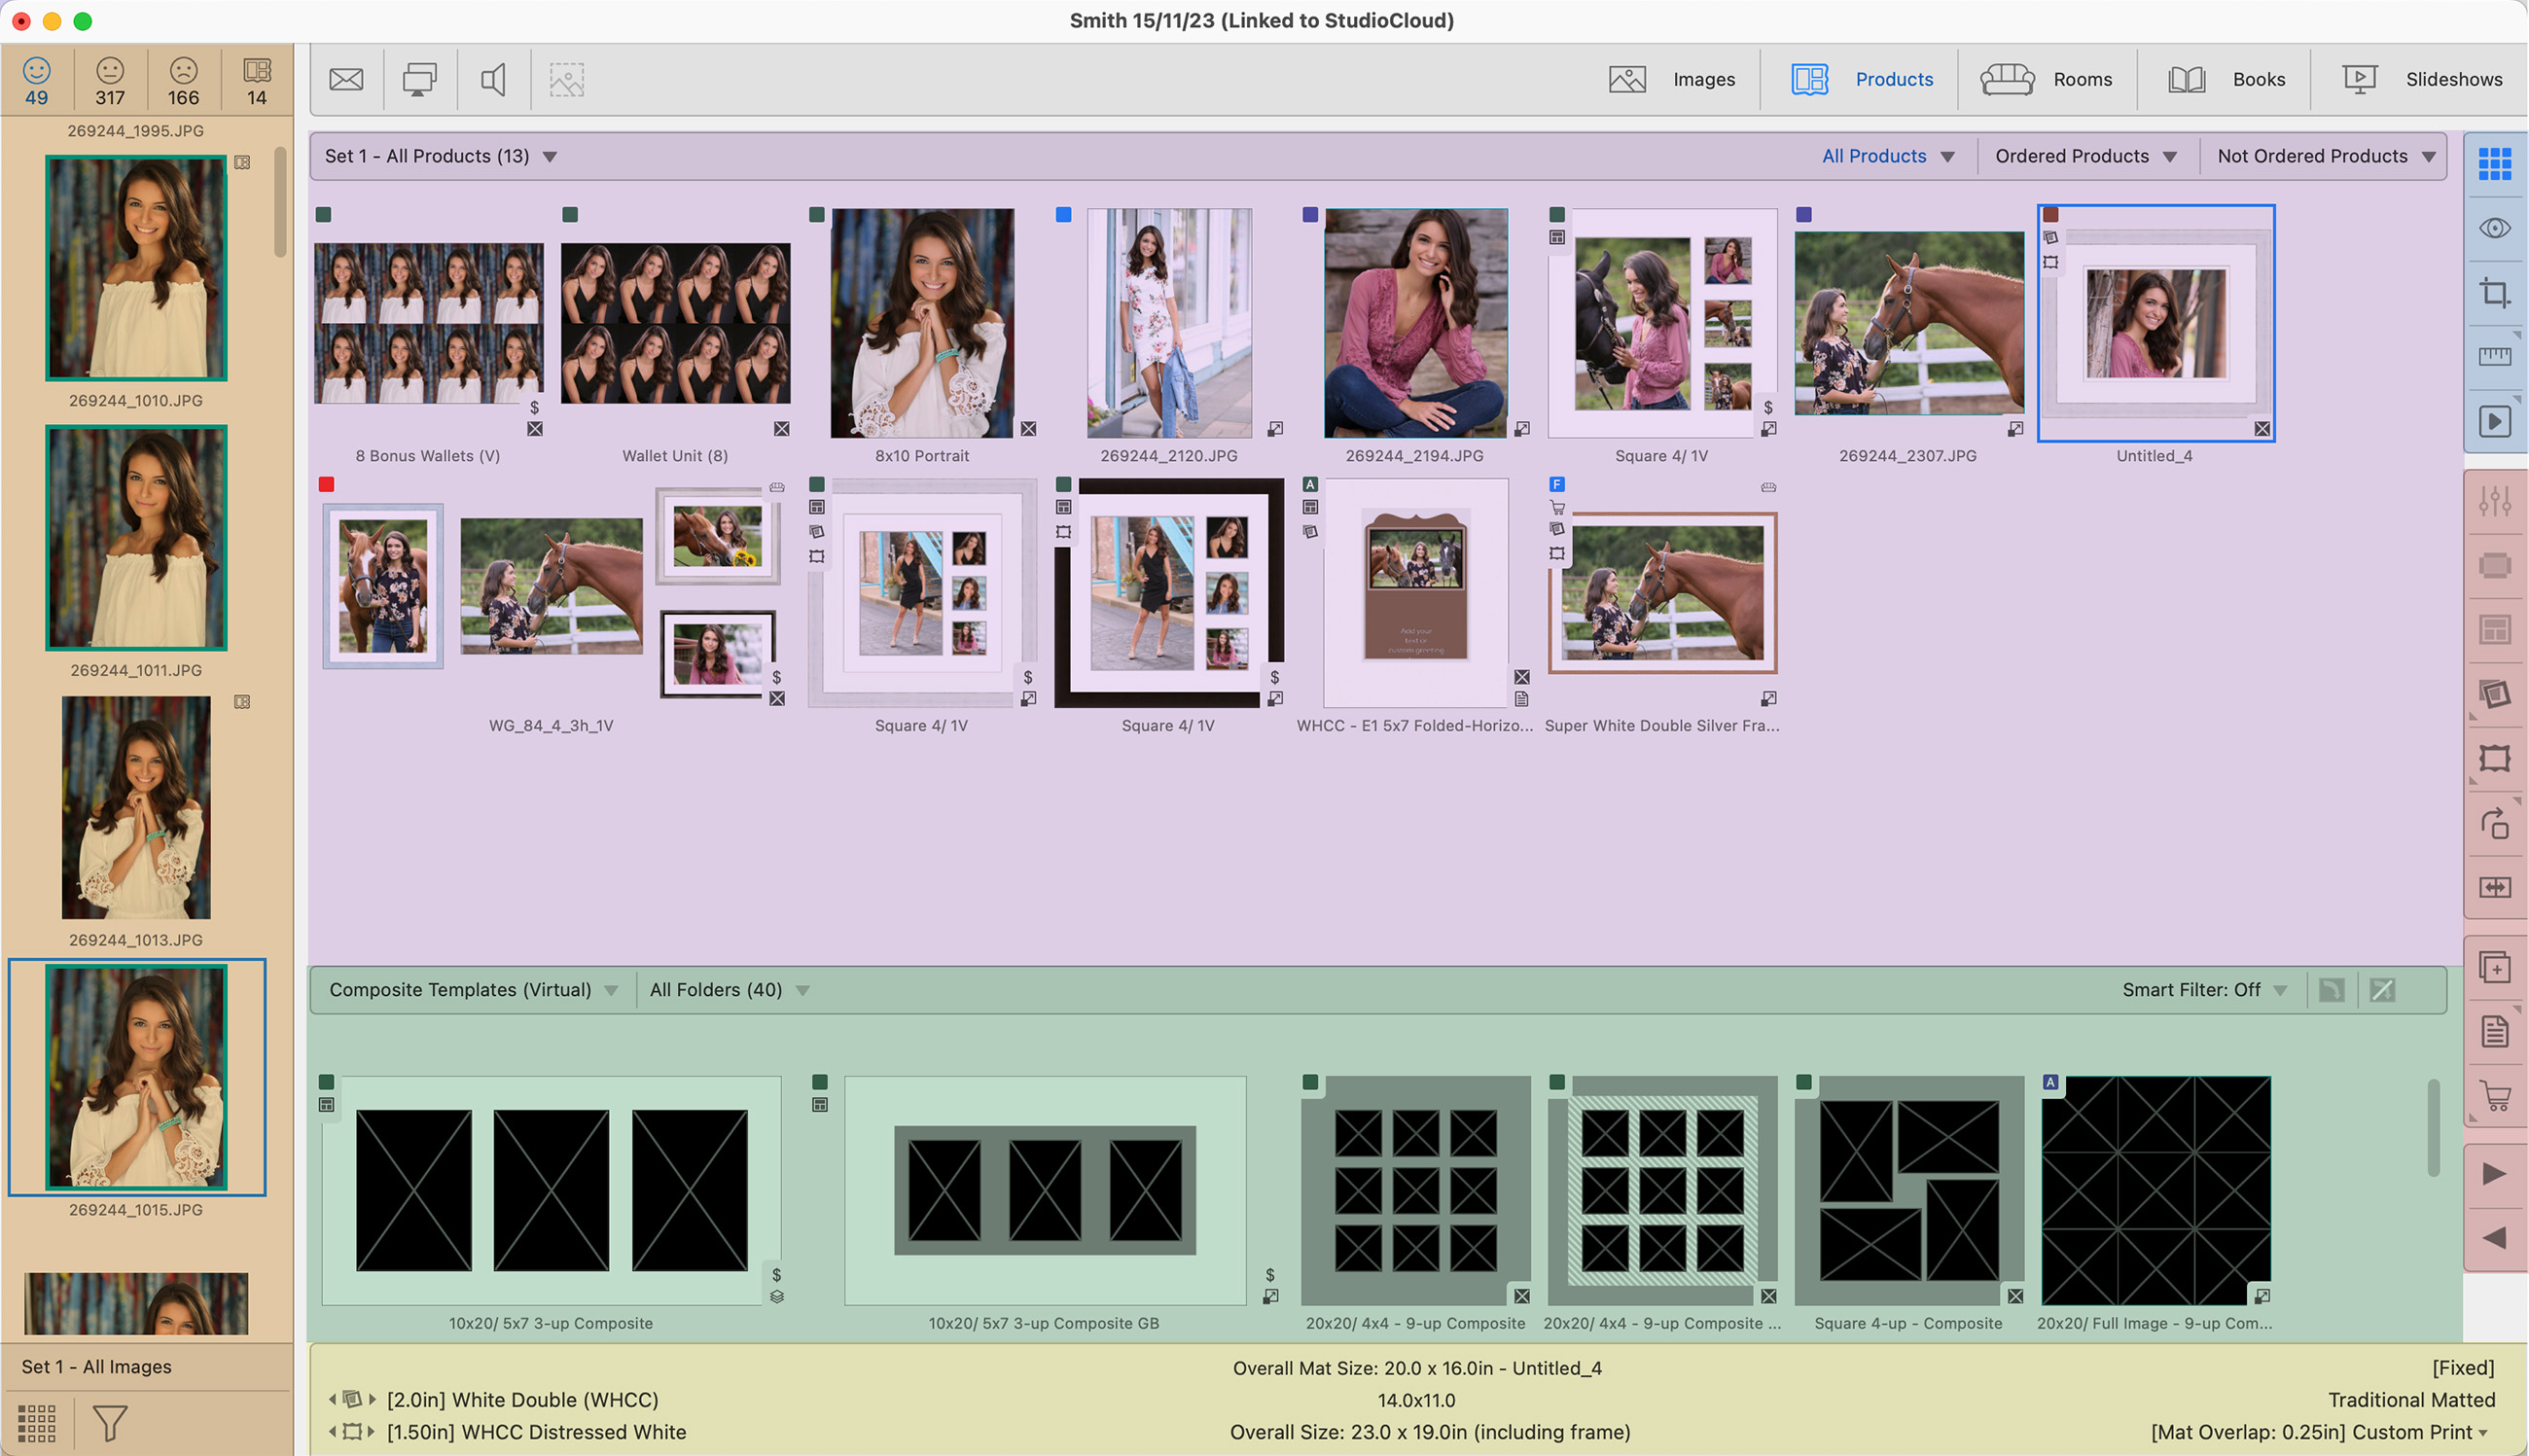The image size is (2529, 1456).
Task: Switch to the Slideshows tab
Action: (x=2422, y=79)
